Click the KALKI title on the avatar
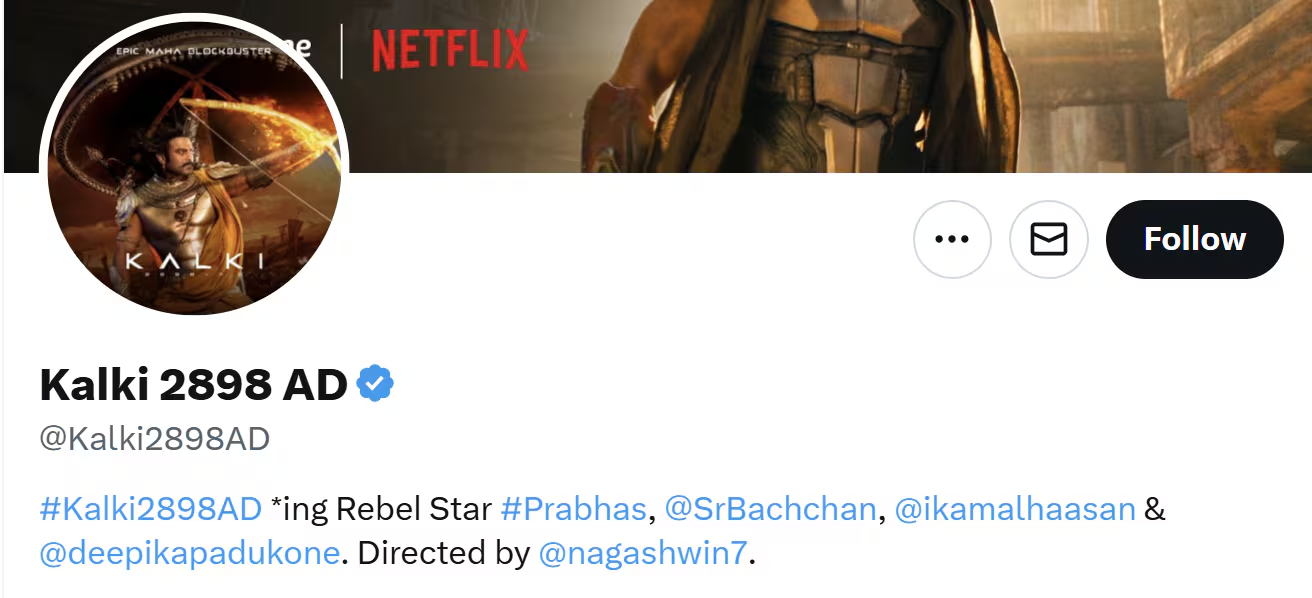The height and width of the screenshot is (598, 1312). (x=194, y=261)
